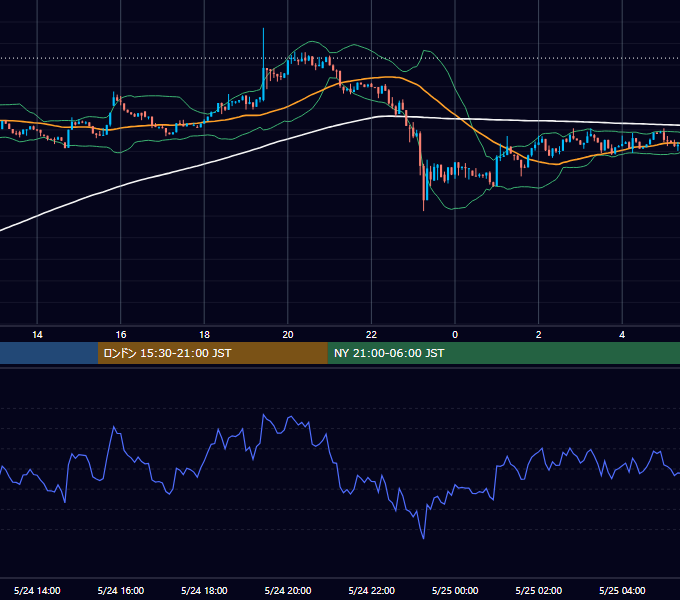
Task: Click the 4 hour axis label
Action: point(622,335)
